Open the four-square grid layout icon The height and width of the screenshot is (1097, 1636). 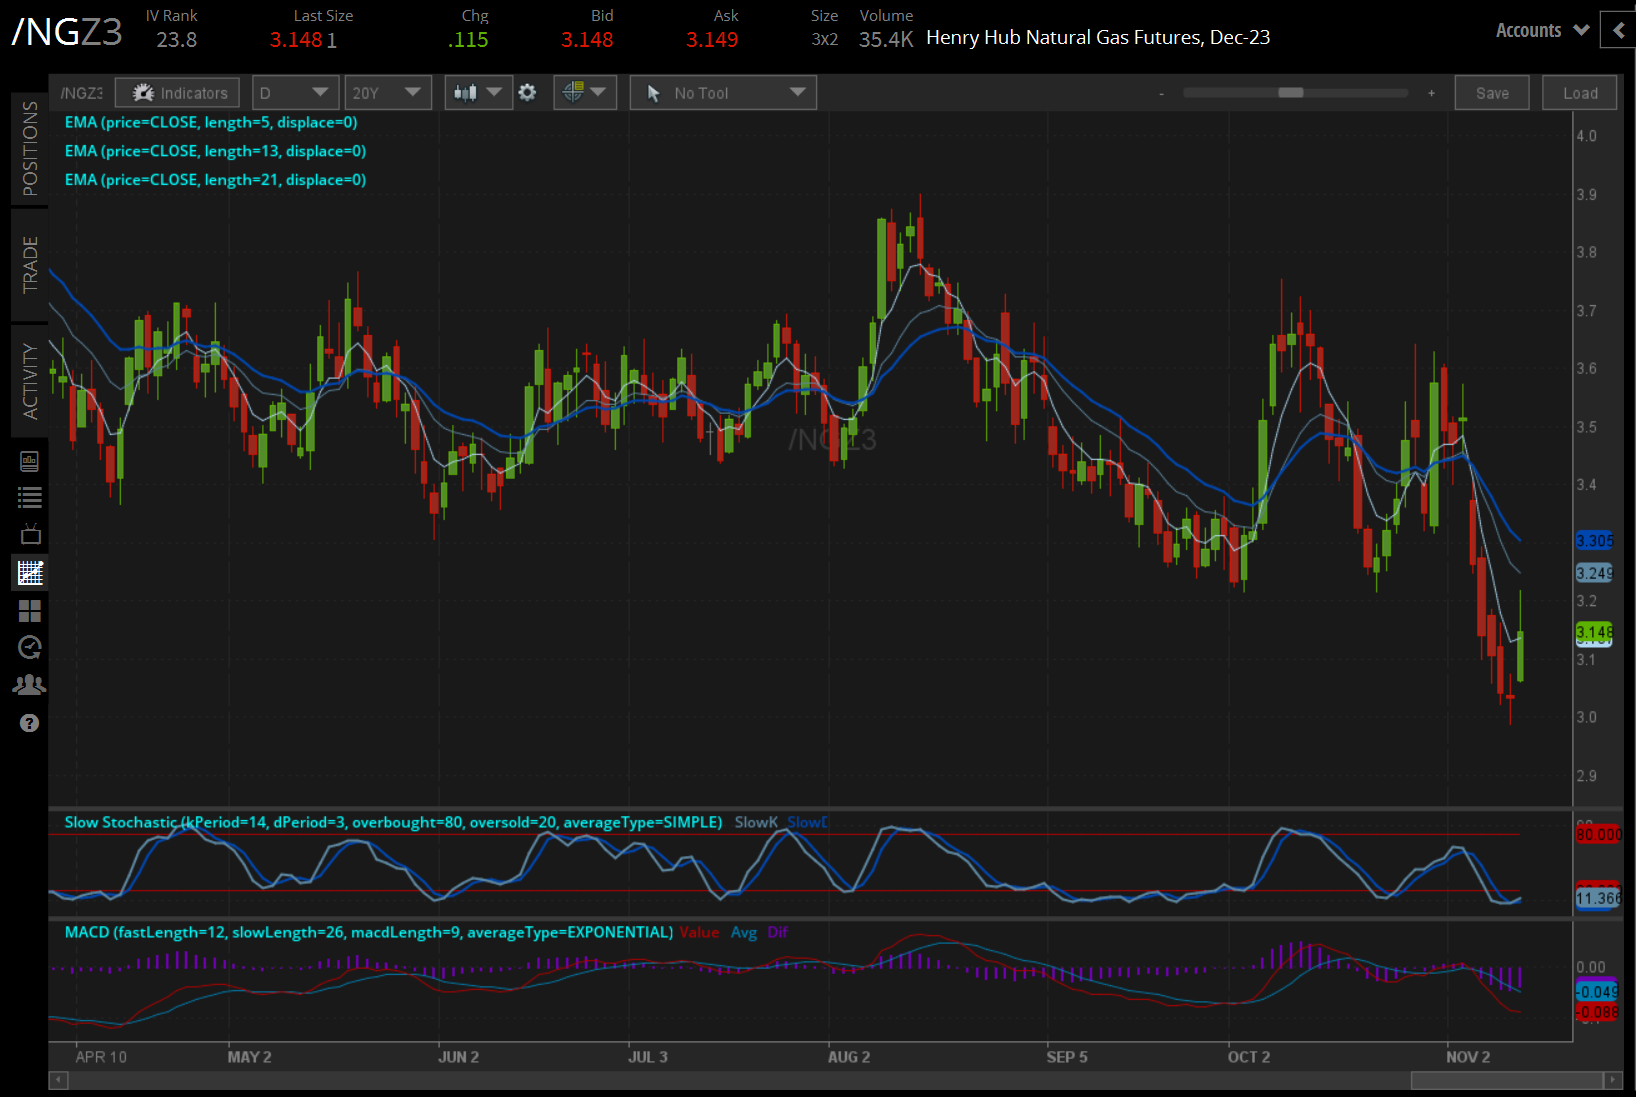pyautogui.click(x=30, y=610)
